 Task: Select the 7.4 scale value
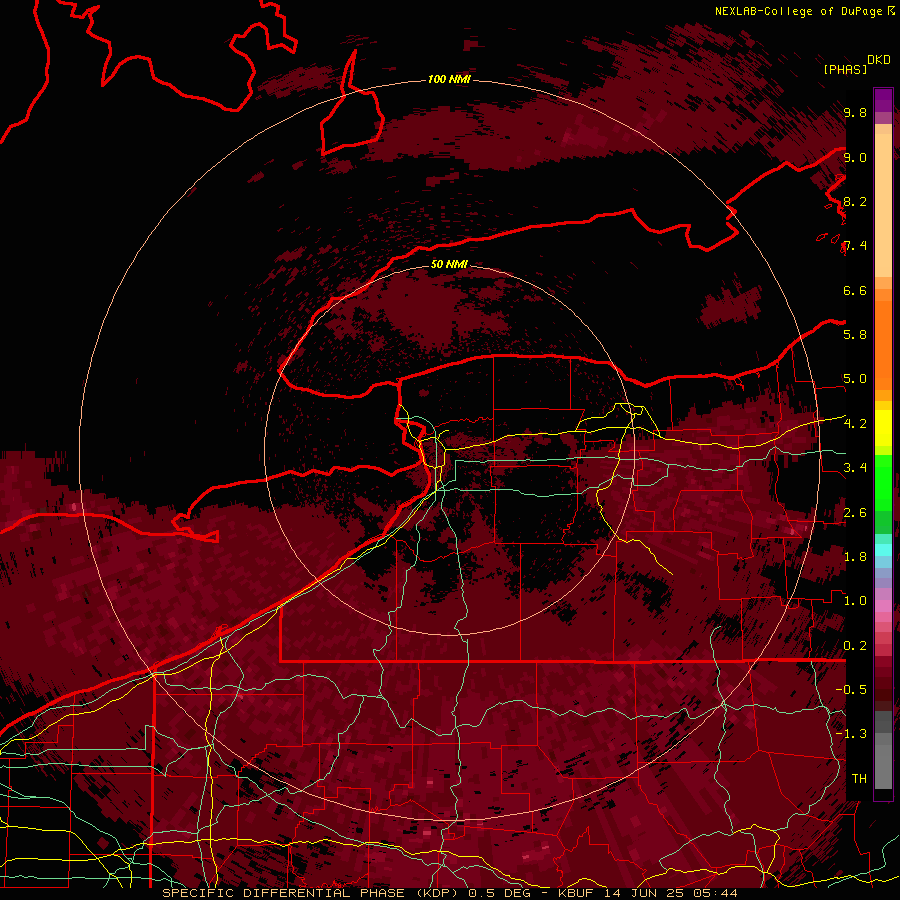[855, 246]
